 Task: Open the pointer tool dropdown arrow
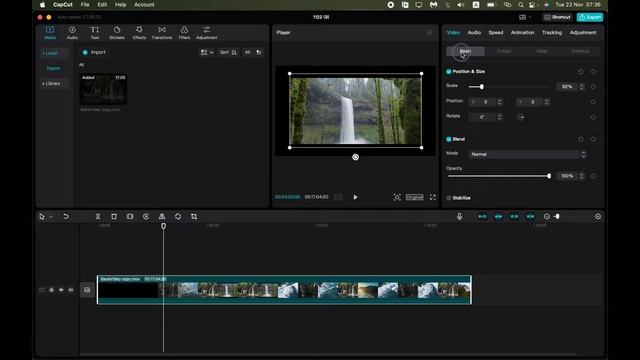(x=51, y=217)
